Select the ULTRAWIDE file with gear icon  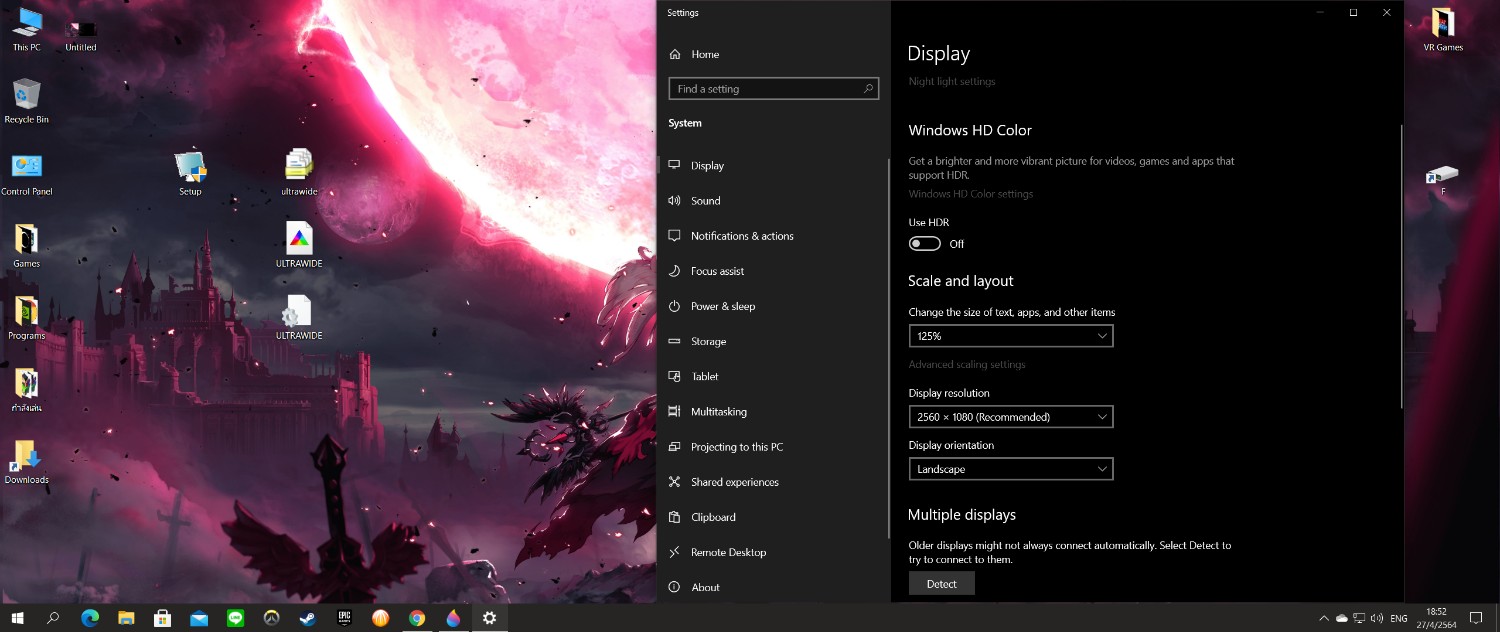(299, 318)
